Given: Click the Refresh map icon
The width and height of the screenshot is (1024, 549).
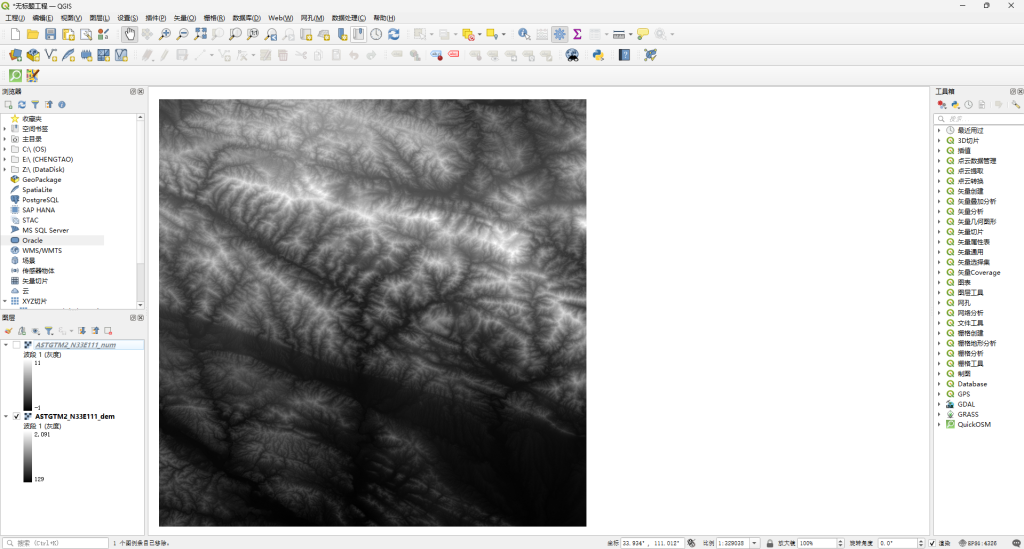Looking at the screenshot, I should click(394, 34).
